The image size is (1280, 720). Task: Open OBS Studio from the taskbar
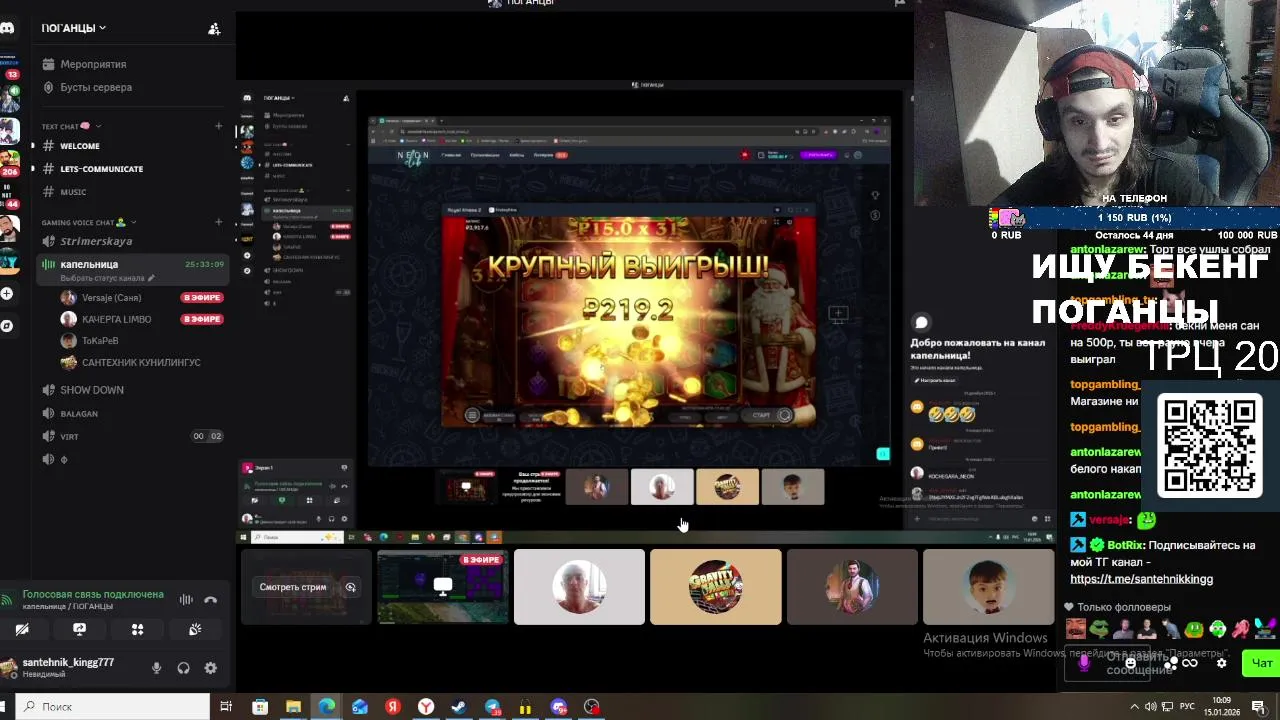pyautogui.click(x=592, y=707)
